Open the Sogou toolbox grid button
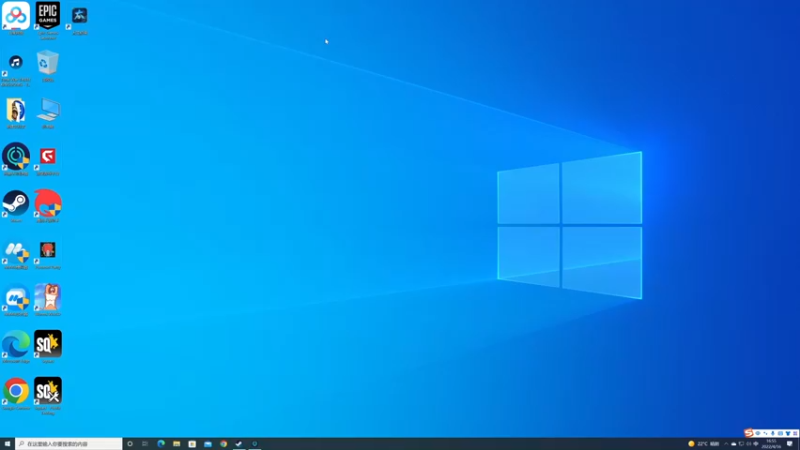This screenshot has width=800, height=450. tap(795, 433)
